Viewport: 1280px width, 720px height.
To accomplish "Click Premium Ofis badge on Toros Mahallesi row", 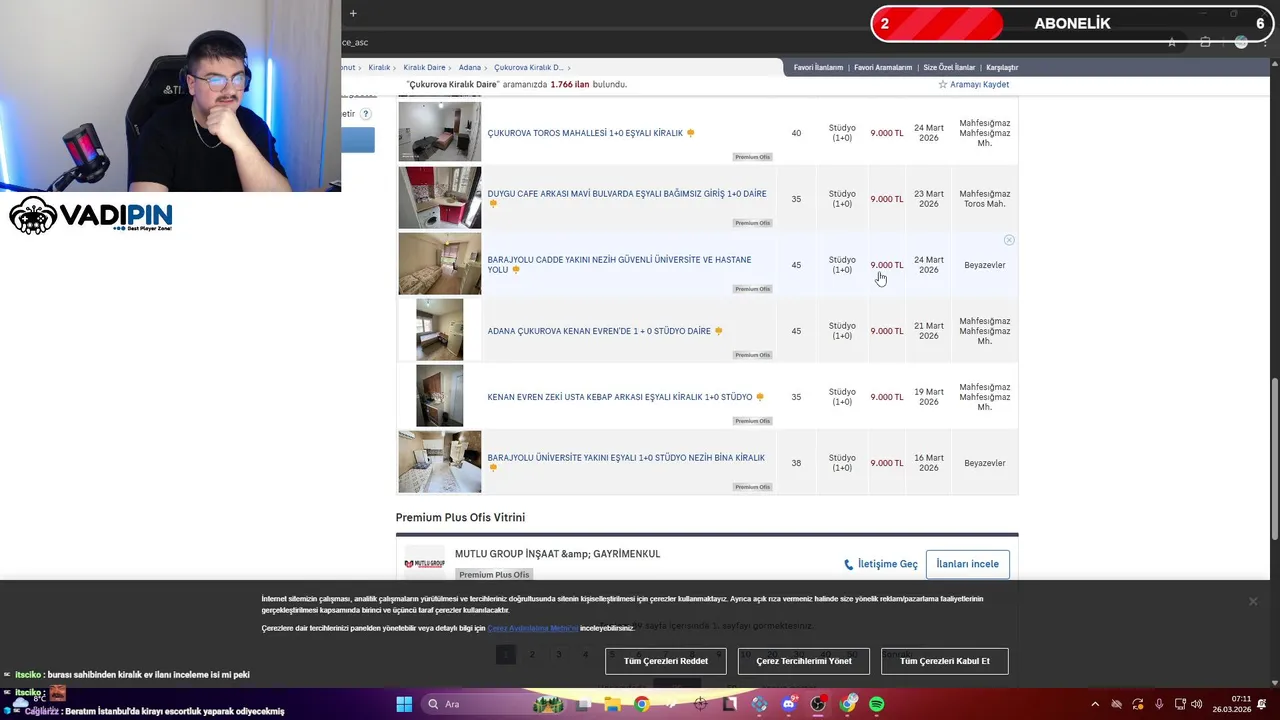I will (753, 157).
